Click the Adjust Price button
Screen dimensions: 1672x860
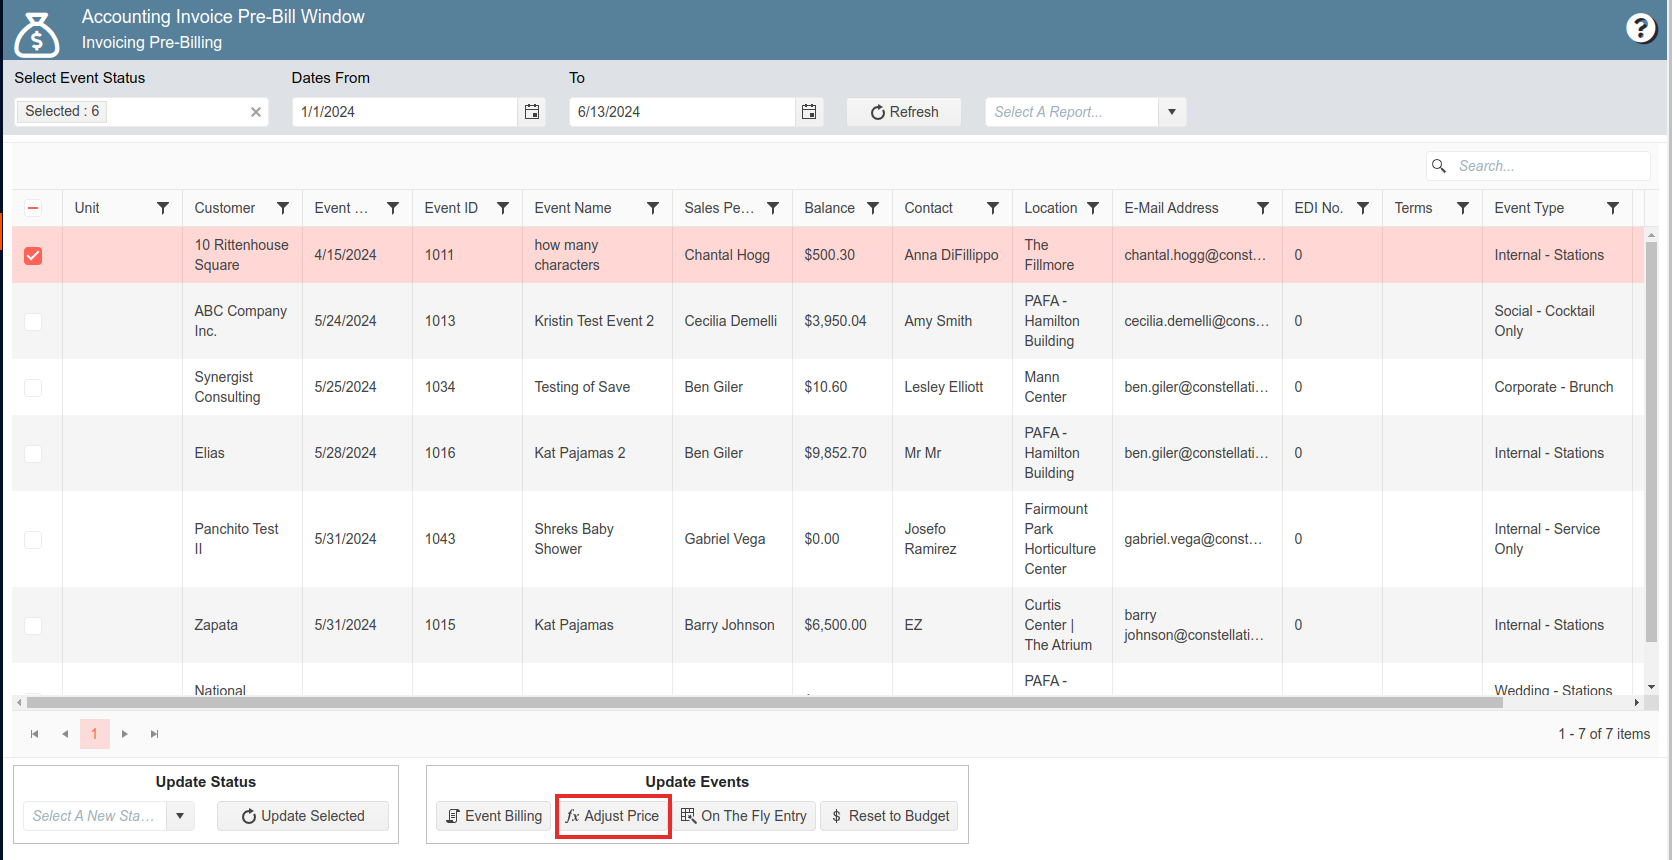tap(613, 816)
